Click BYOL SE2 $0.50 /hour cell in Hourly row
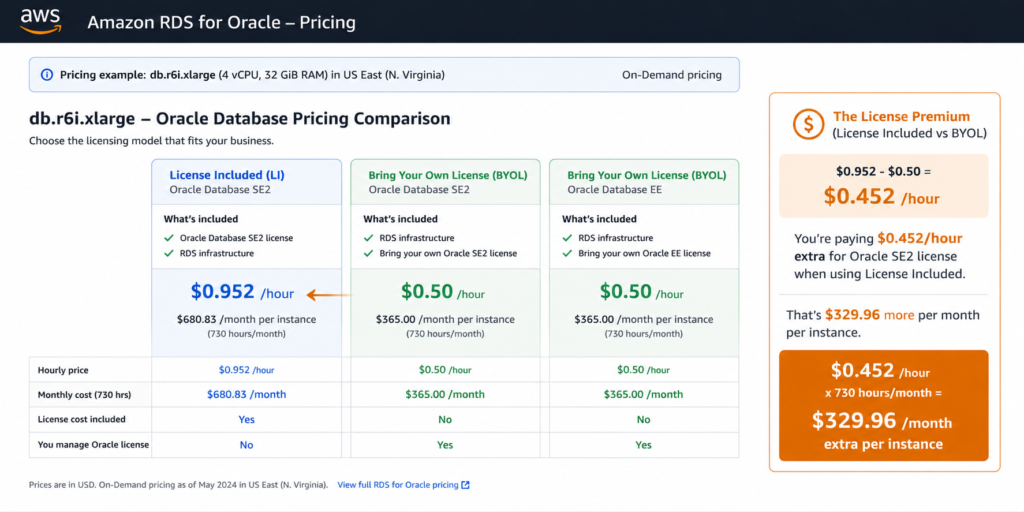The width and height of the screenshot is (1024, 512). 445,370
